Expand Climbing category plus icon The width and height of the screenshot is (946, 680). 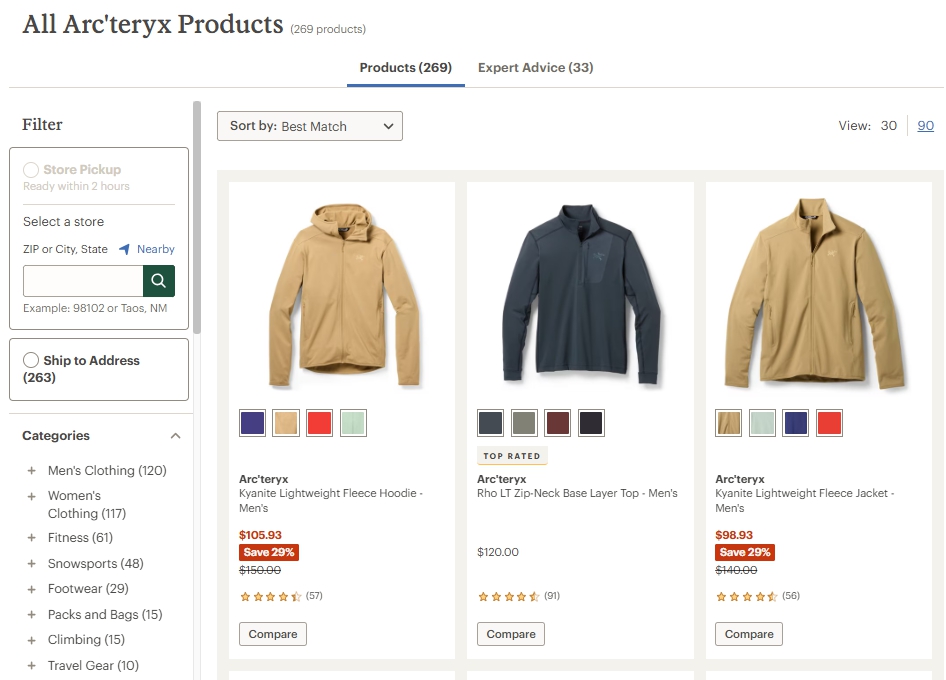(31, 640)
